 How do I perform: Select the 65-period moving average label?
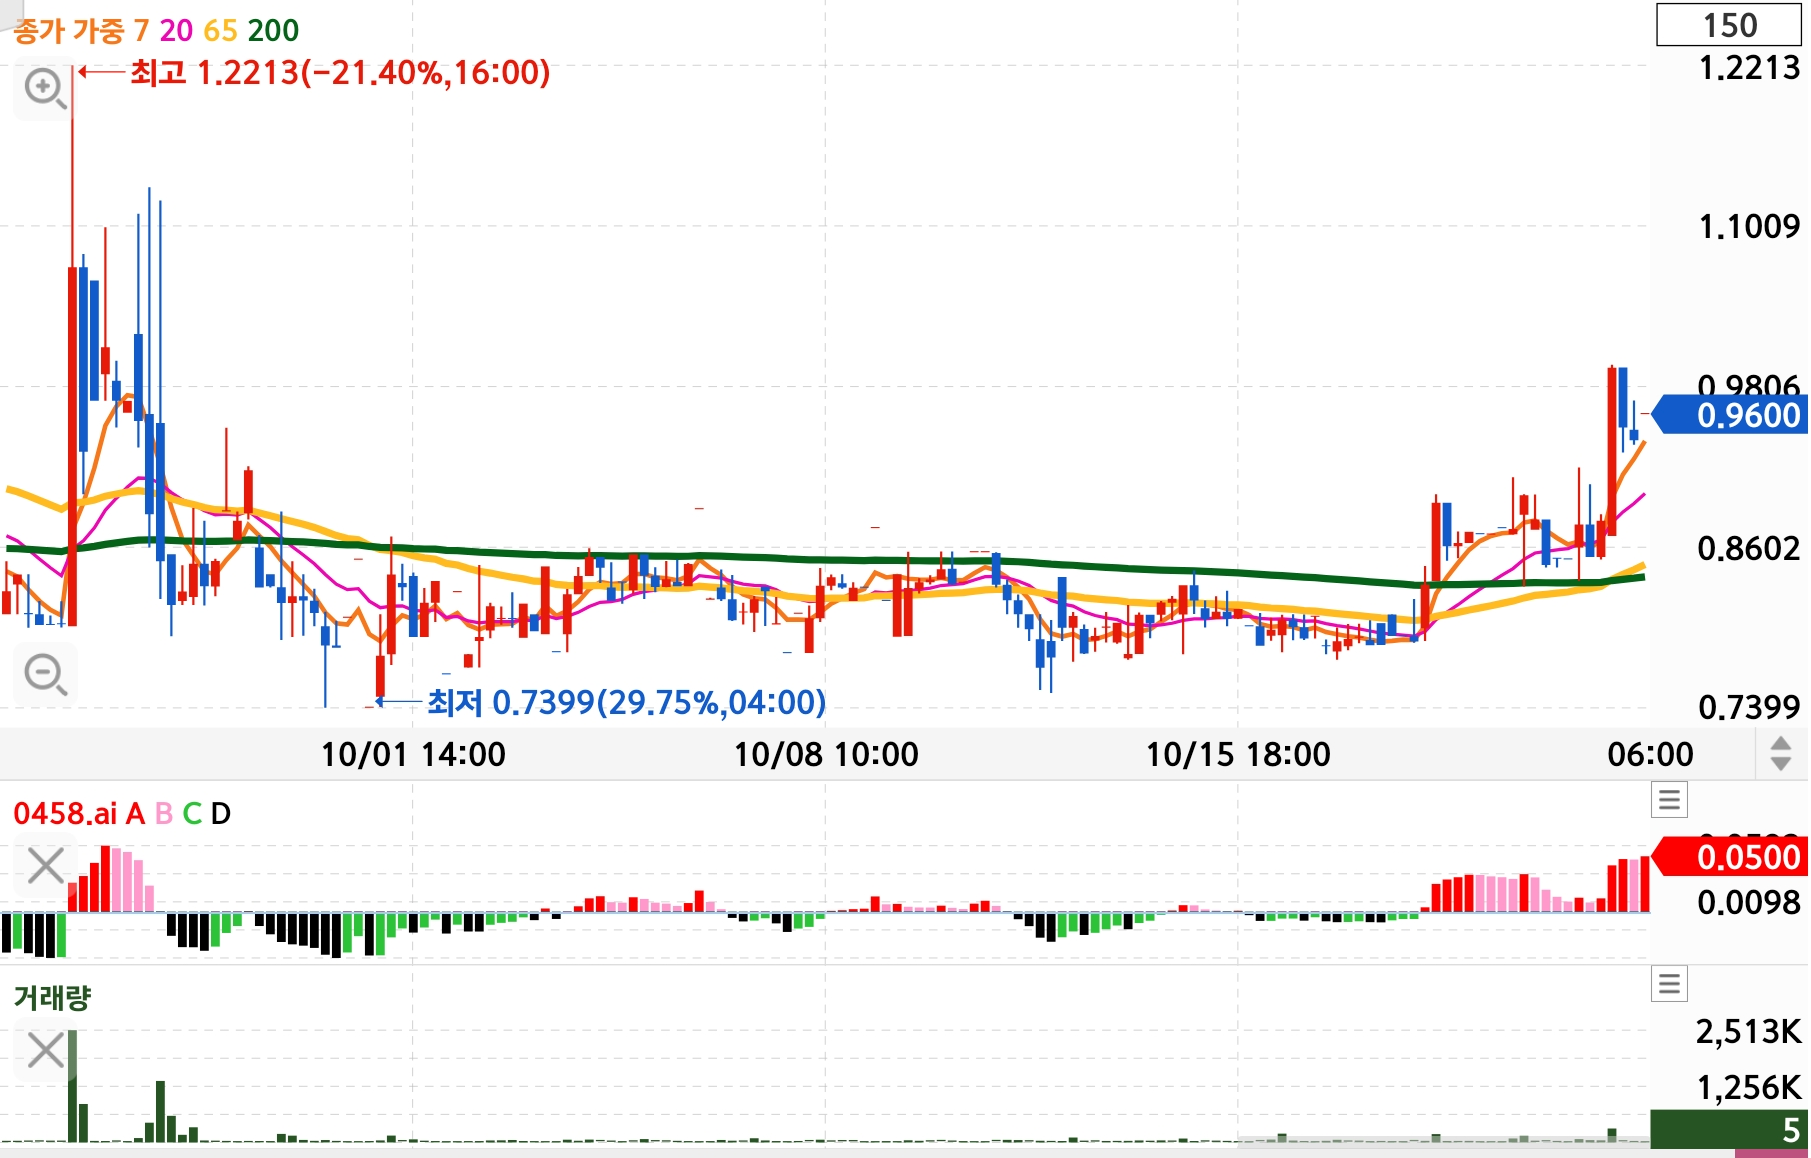(221, 31)
